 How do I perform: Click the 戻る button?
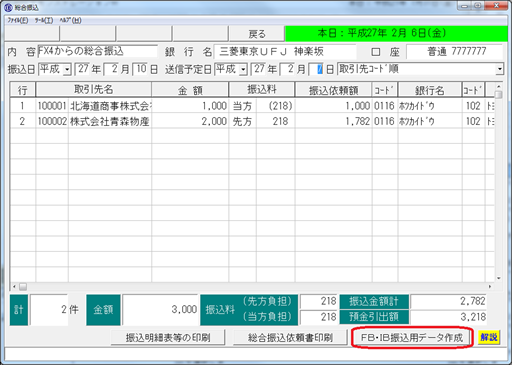click(x=257, y=34)
